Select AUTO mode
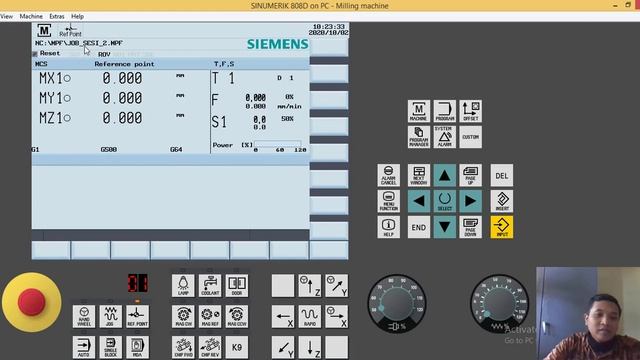The height and width of the screenshot is (360, 640). (x=84, y=347)
